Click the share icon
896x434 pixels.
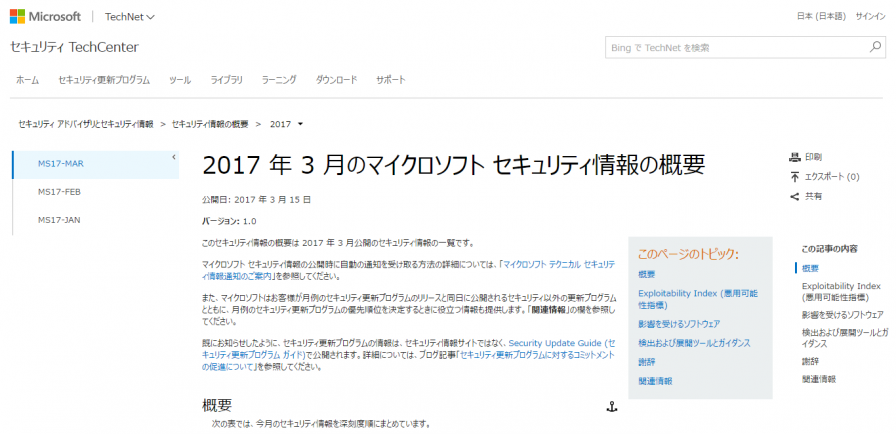coord(794,196)
